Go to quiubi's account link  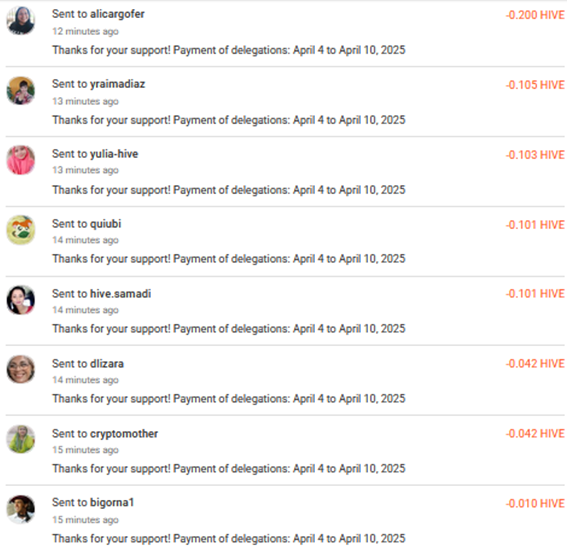pyautogui.click(x=106, y=224)
